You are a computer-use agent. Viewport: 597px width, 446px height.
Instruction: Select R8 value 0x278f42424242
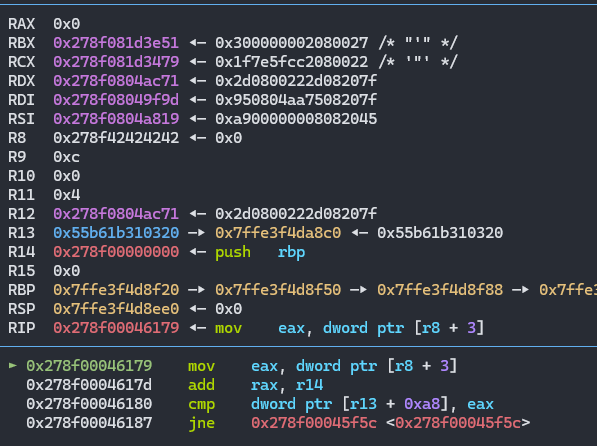116,138
